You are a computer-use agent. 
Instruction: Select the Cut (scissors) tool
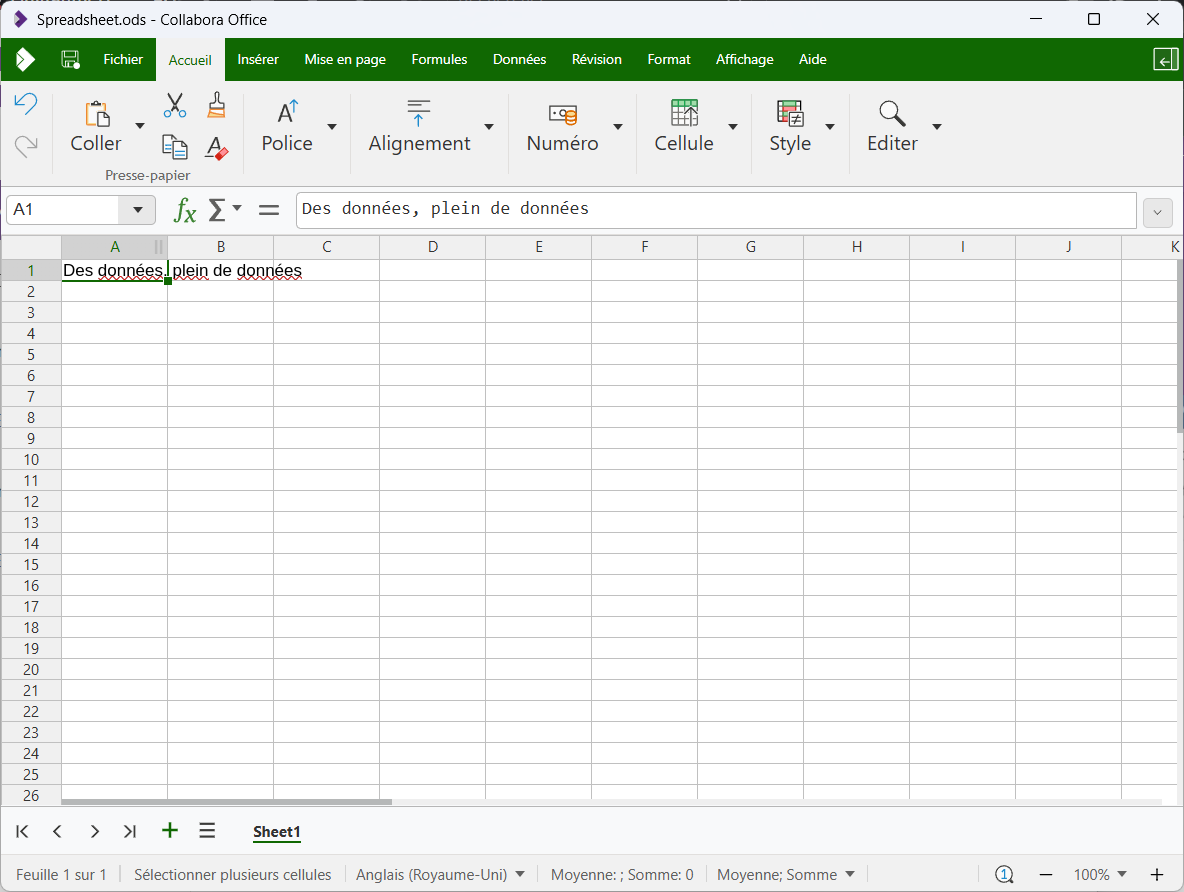(x=174, y=105)
